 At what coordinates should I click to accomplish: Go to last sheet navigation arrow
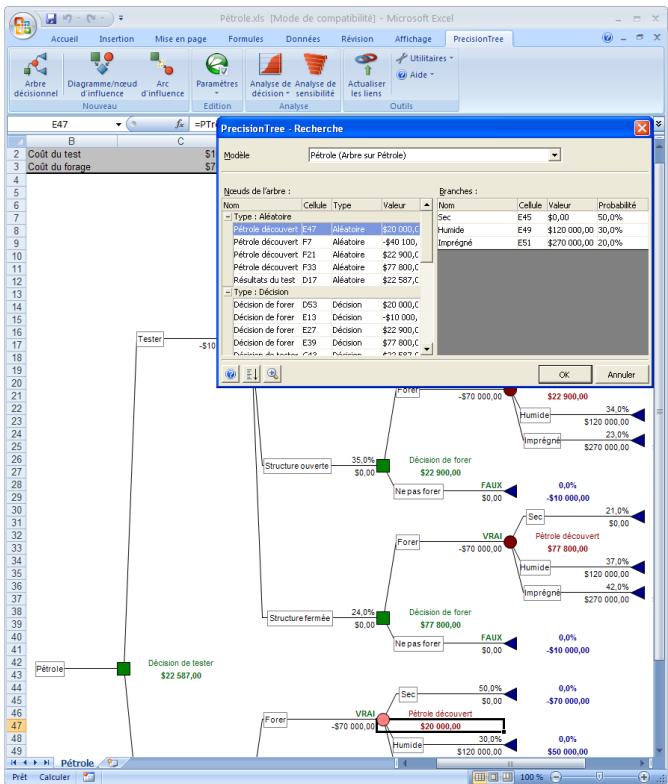pos(46,763)
